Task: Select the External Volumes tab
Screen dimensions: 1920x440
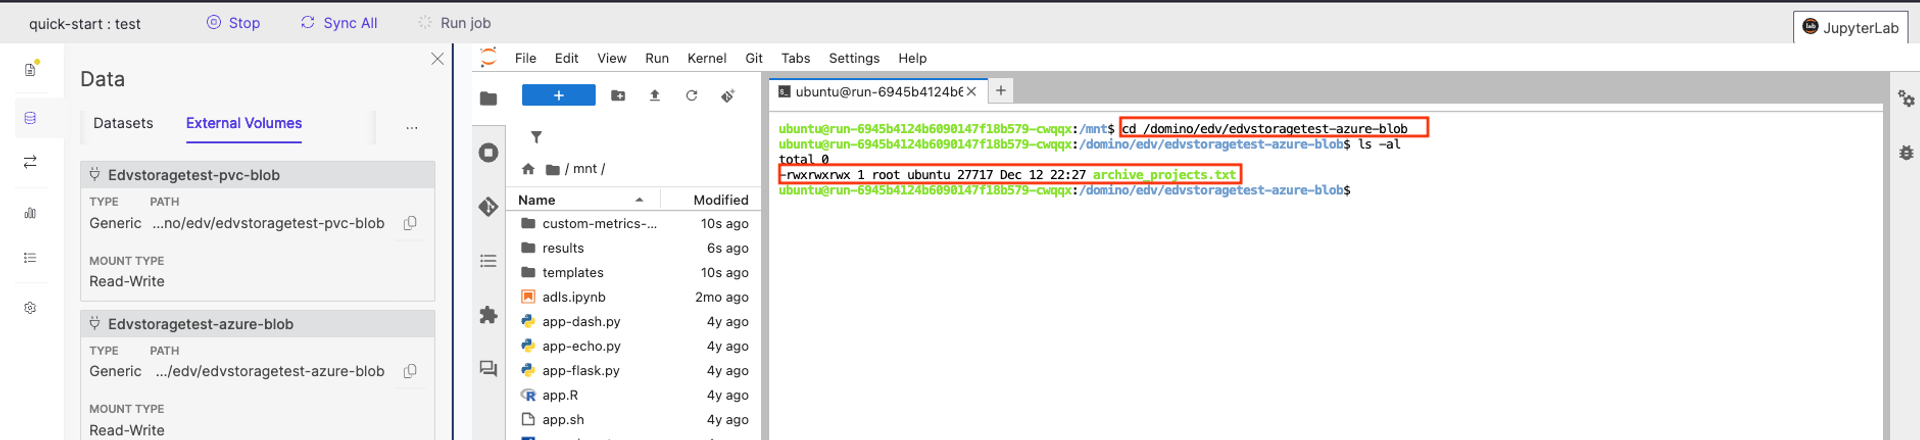Action: pyautogui.click(x=244, y=123)
